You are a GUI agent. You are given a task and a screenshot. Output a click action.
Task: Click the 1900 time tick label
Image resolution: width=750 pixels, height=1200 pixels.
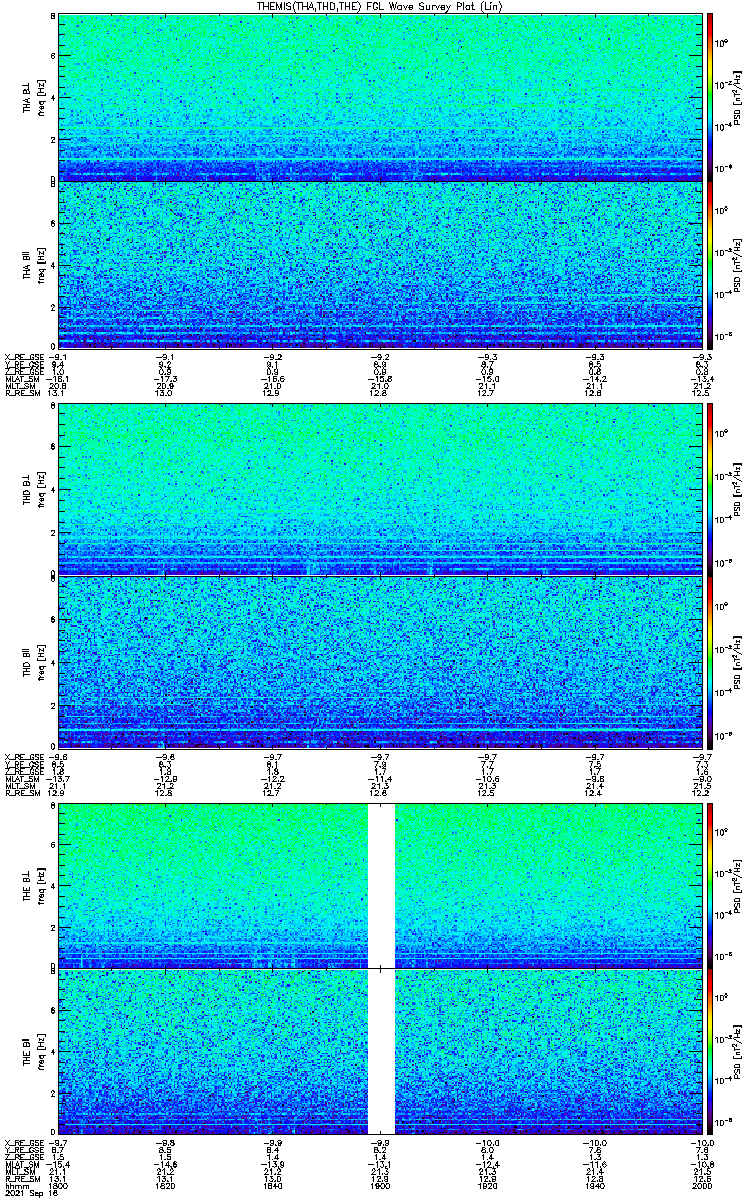tap(381, 1185)
